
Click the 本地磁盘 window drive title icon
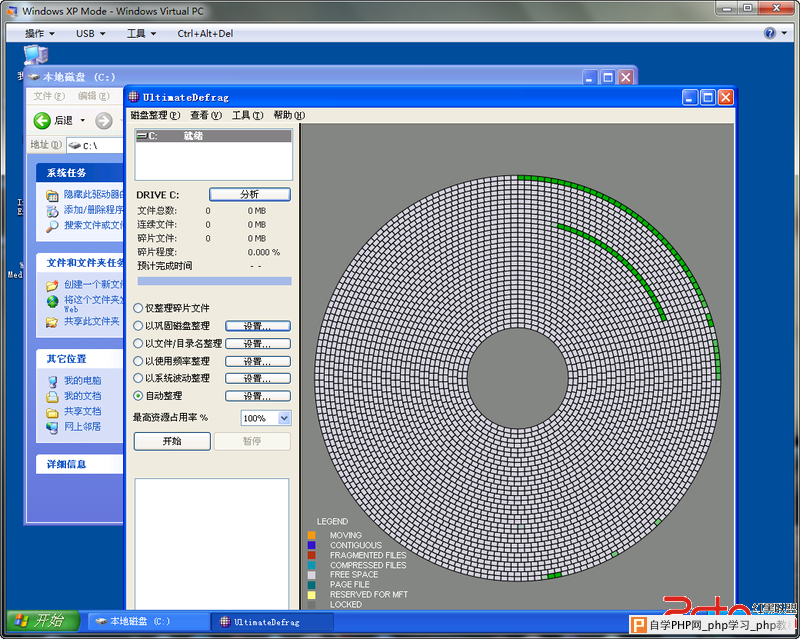click(34, 77)
